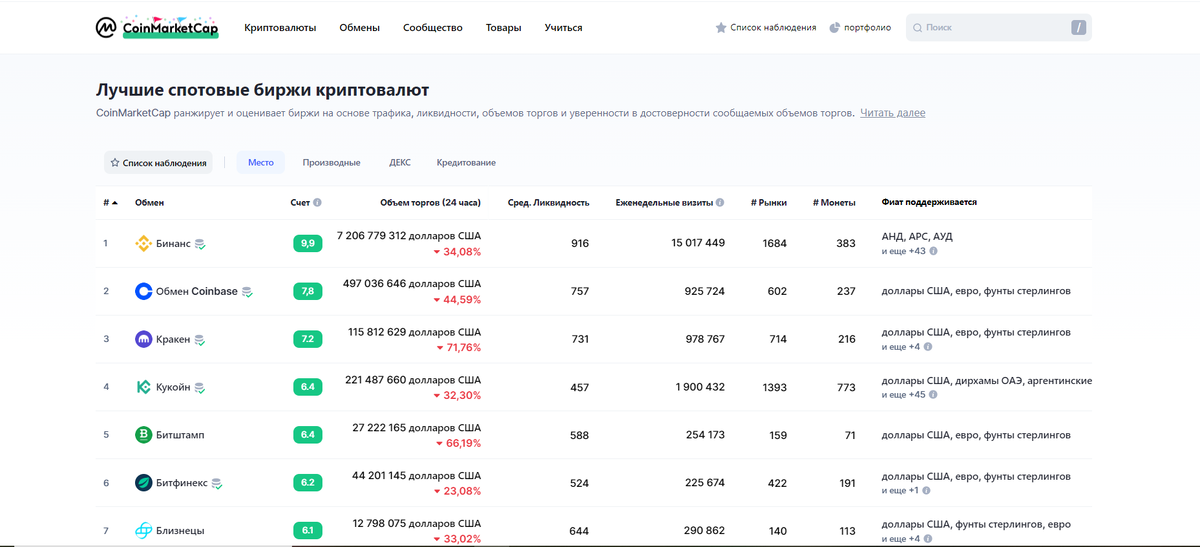The width and height of the screenshot is (1200, 547).
Task: Click the slash shortcut badge in search
Action: coord(1078,28)
